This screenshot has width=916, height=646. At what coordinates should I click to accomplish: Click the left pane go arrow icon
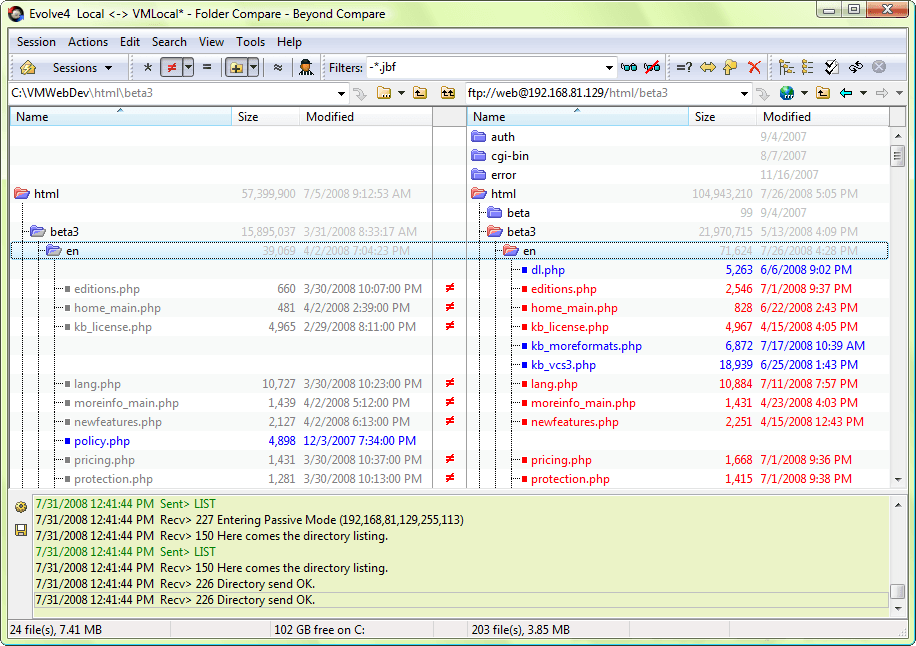coord(359,93)
